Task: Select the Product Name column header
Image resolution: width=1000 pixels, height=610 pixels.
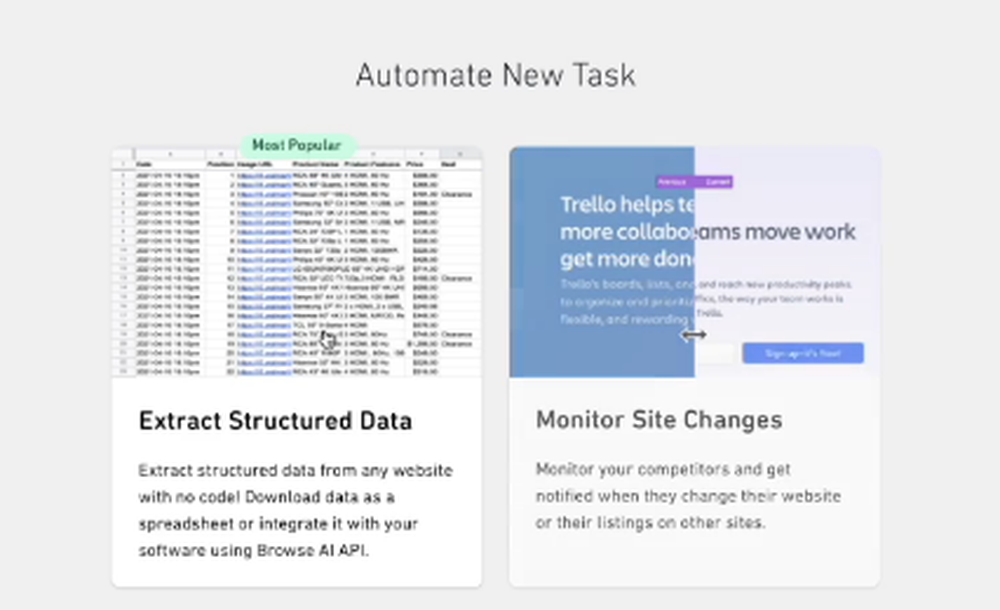Action: tap(318, 164)
